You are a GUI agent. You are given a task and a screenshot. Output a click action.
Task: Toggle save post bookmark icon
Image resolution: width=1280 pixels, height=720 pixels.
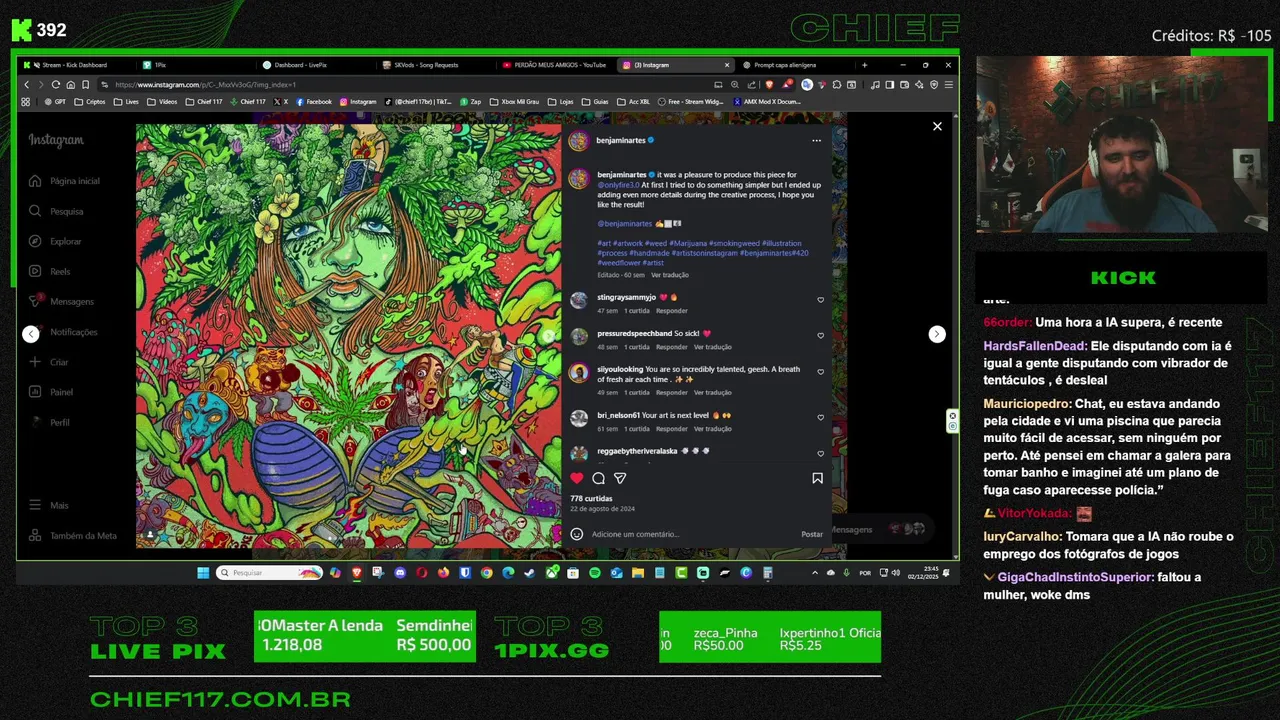(817, 478)
